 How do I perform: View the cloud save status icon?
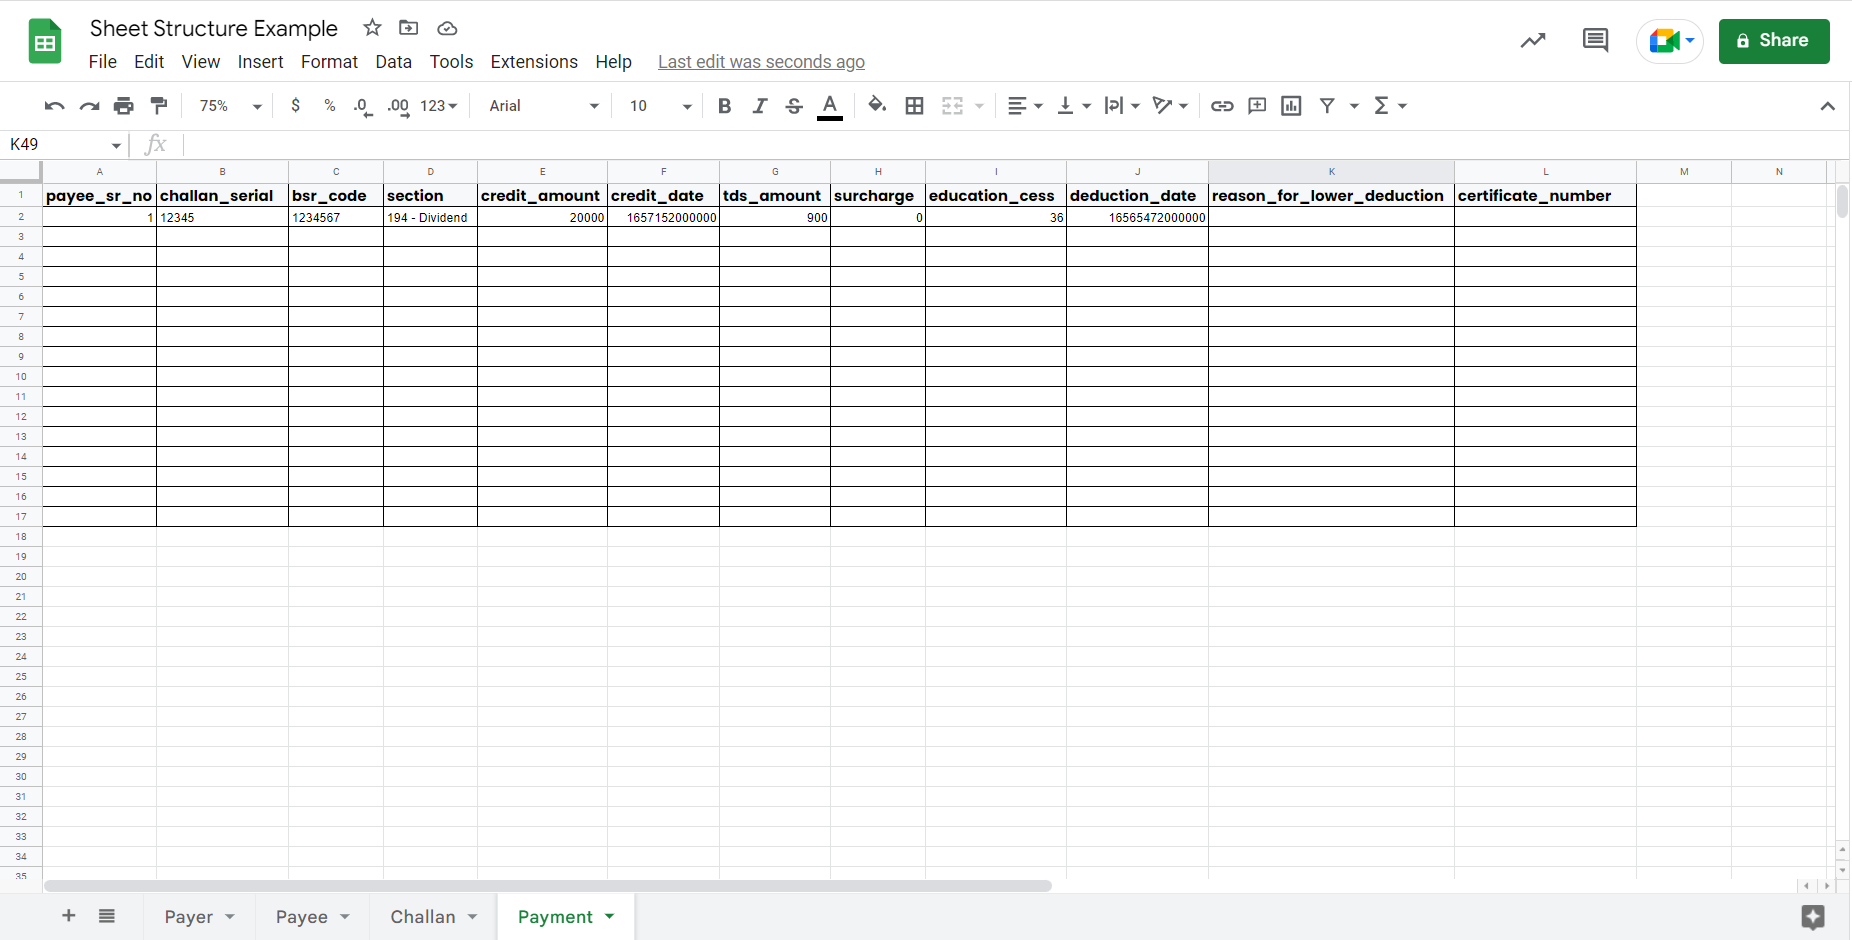click(x=447, y=28)
